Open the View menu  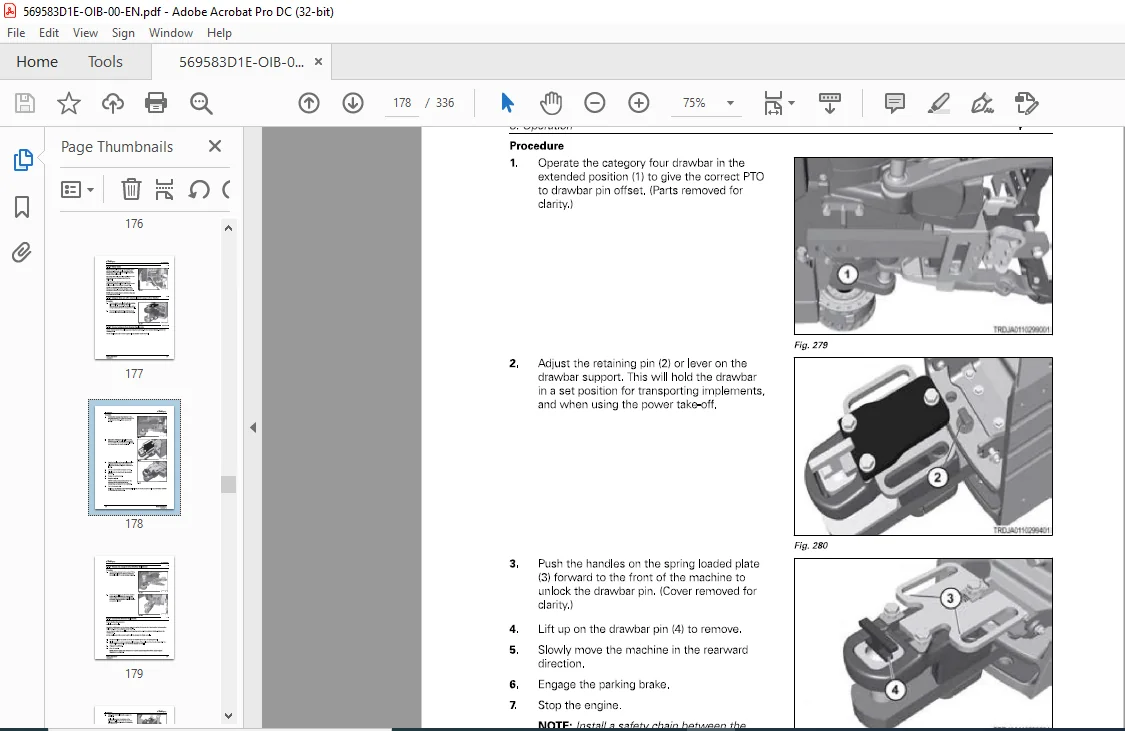tap(85, 33)
